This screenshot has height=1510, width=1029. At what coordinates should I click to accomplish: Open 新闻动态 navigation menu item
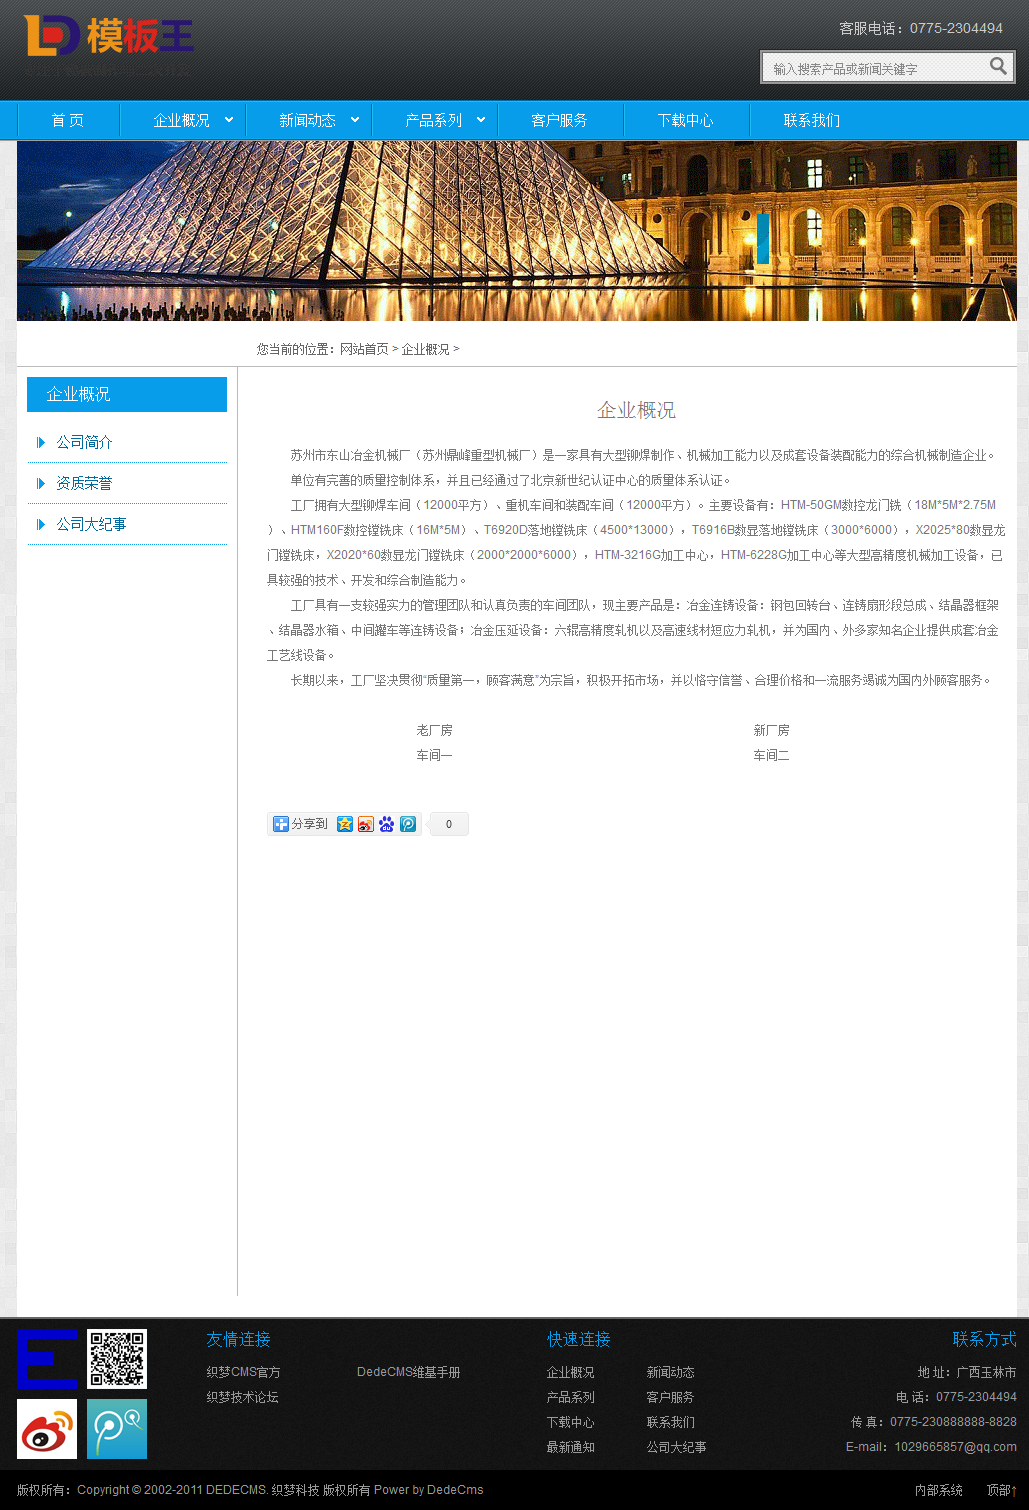tap(307, 120)
